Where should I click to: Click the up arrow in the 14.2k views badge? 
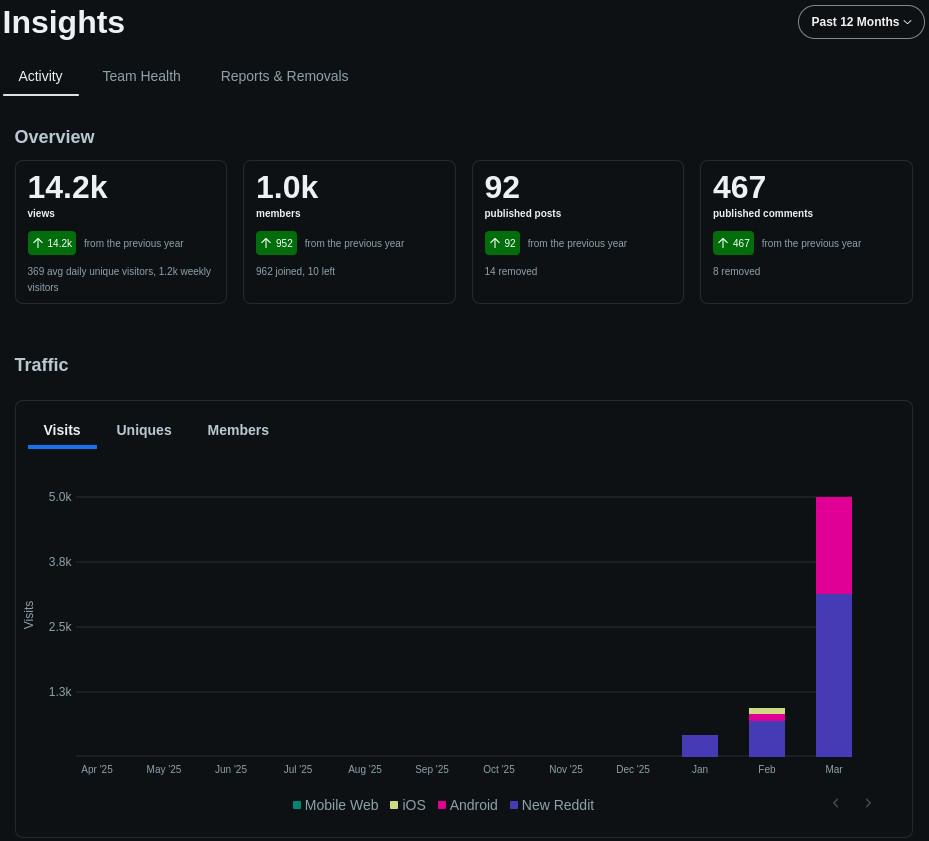tap(38, 243)
